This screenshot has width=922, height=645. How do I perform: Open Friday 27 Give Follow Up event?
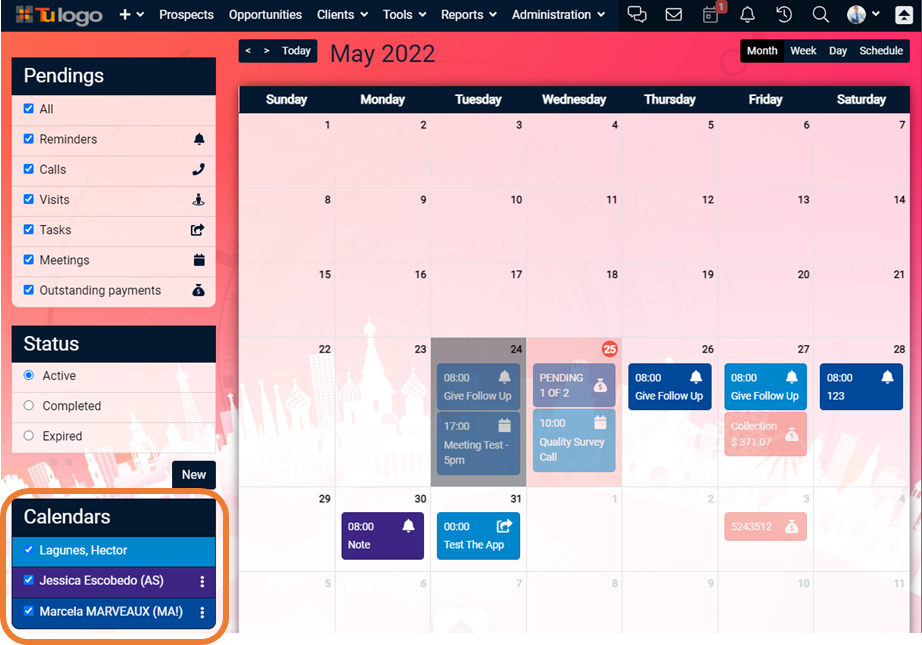click(x=765, y=386)
